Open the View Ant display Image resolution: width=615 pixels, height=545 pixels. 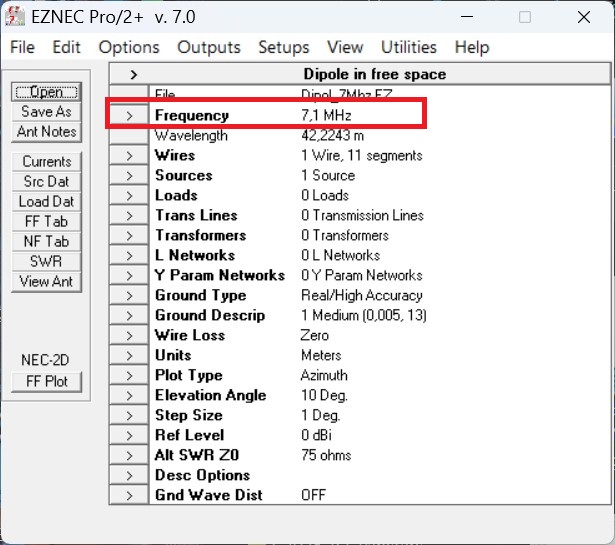[46, 281]
